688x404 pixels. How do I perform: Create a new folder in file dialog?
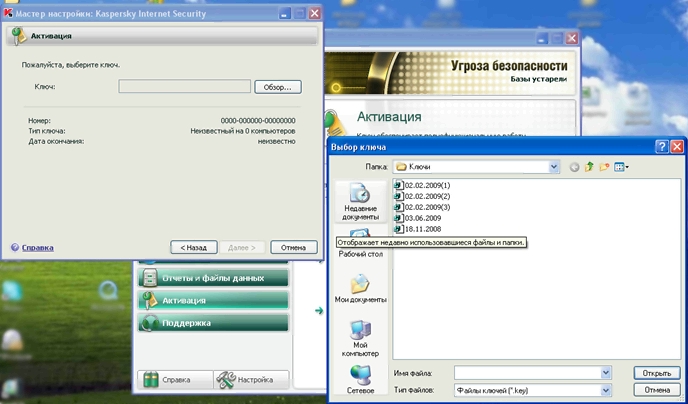point(604,167)
